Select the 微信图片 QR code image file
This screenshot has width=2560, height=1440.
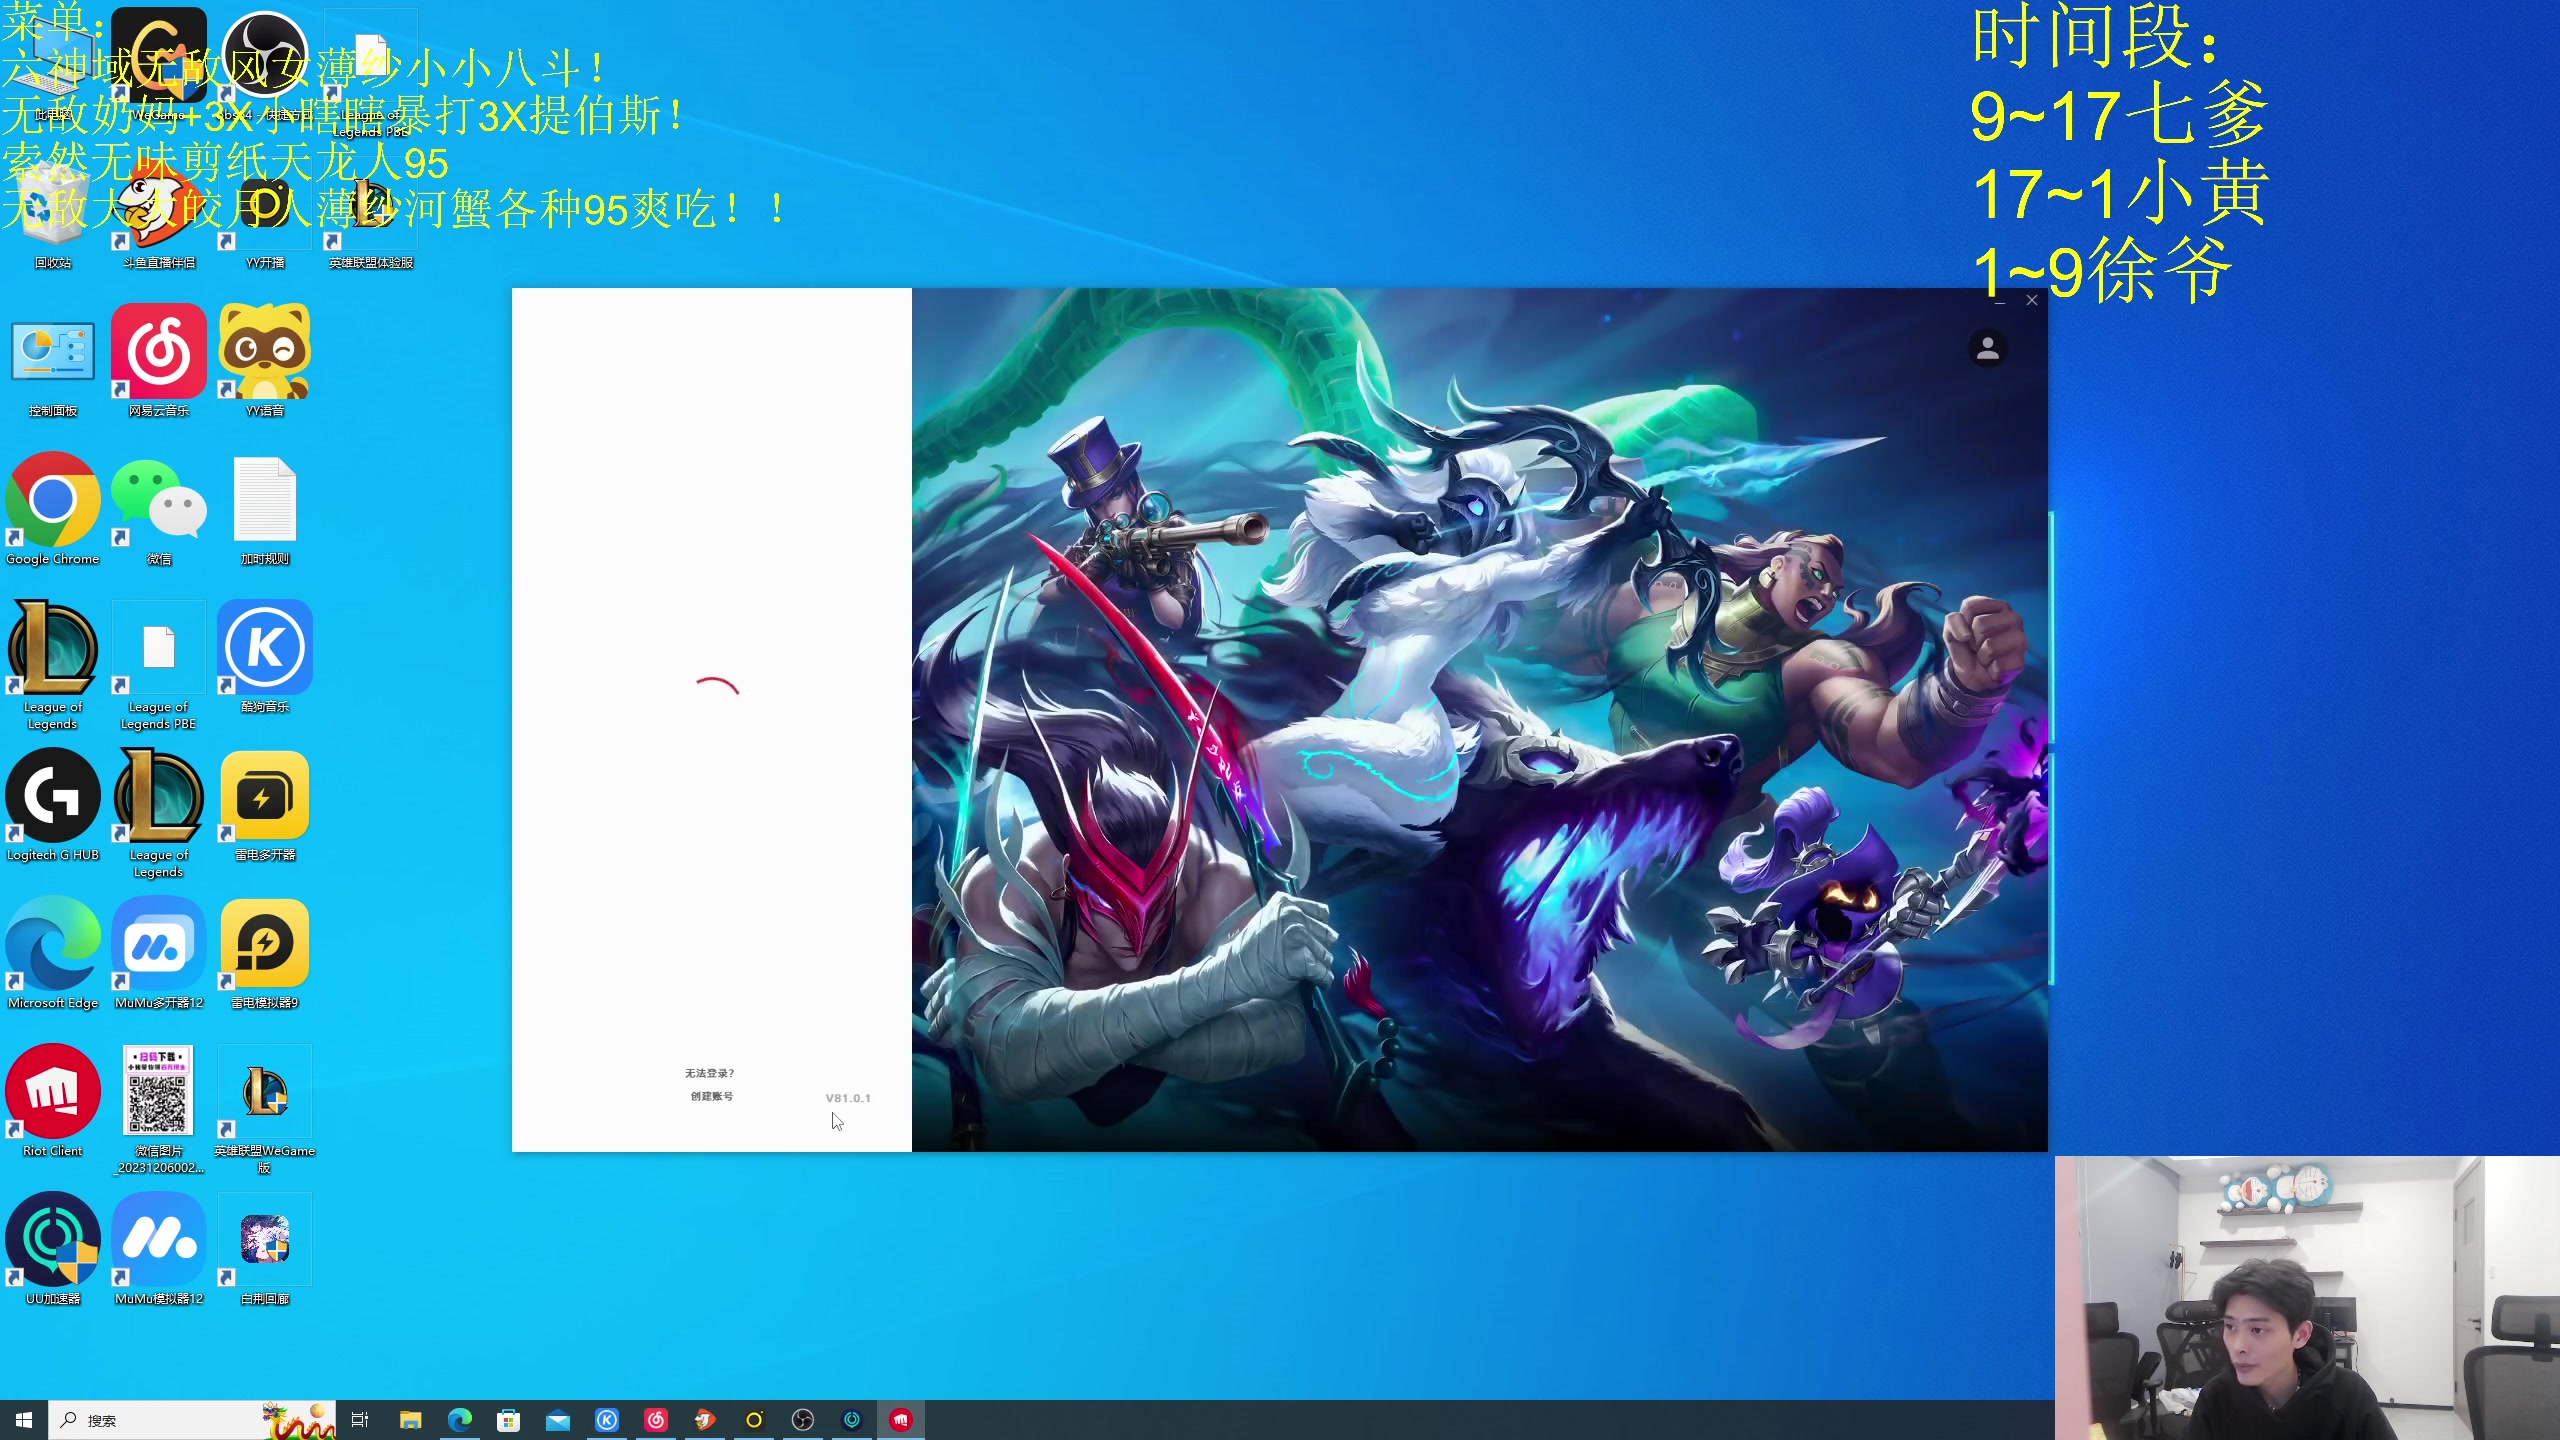[x=159, y=1110]
